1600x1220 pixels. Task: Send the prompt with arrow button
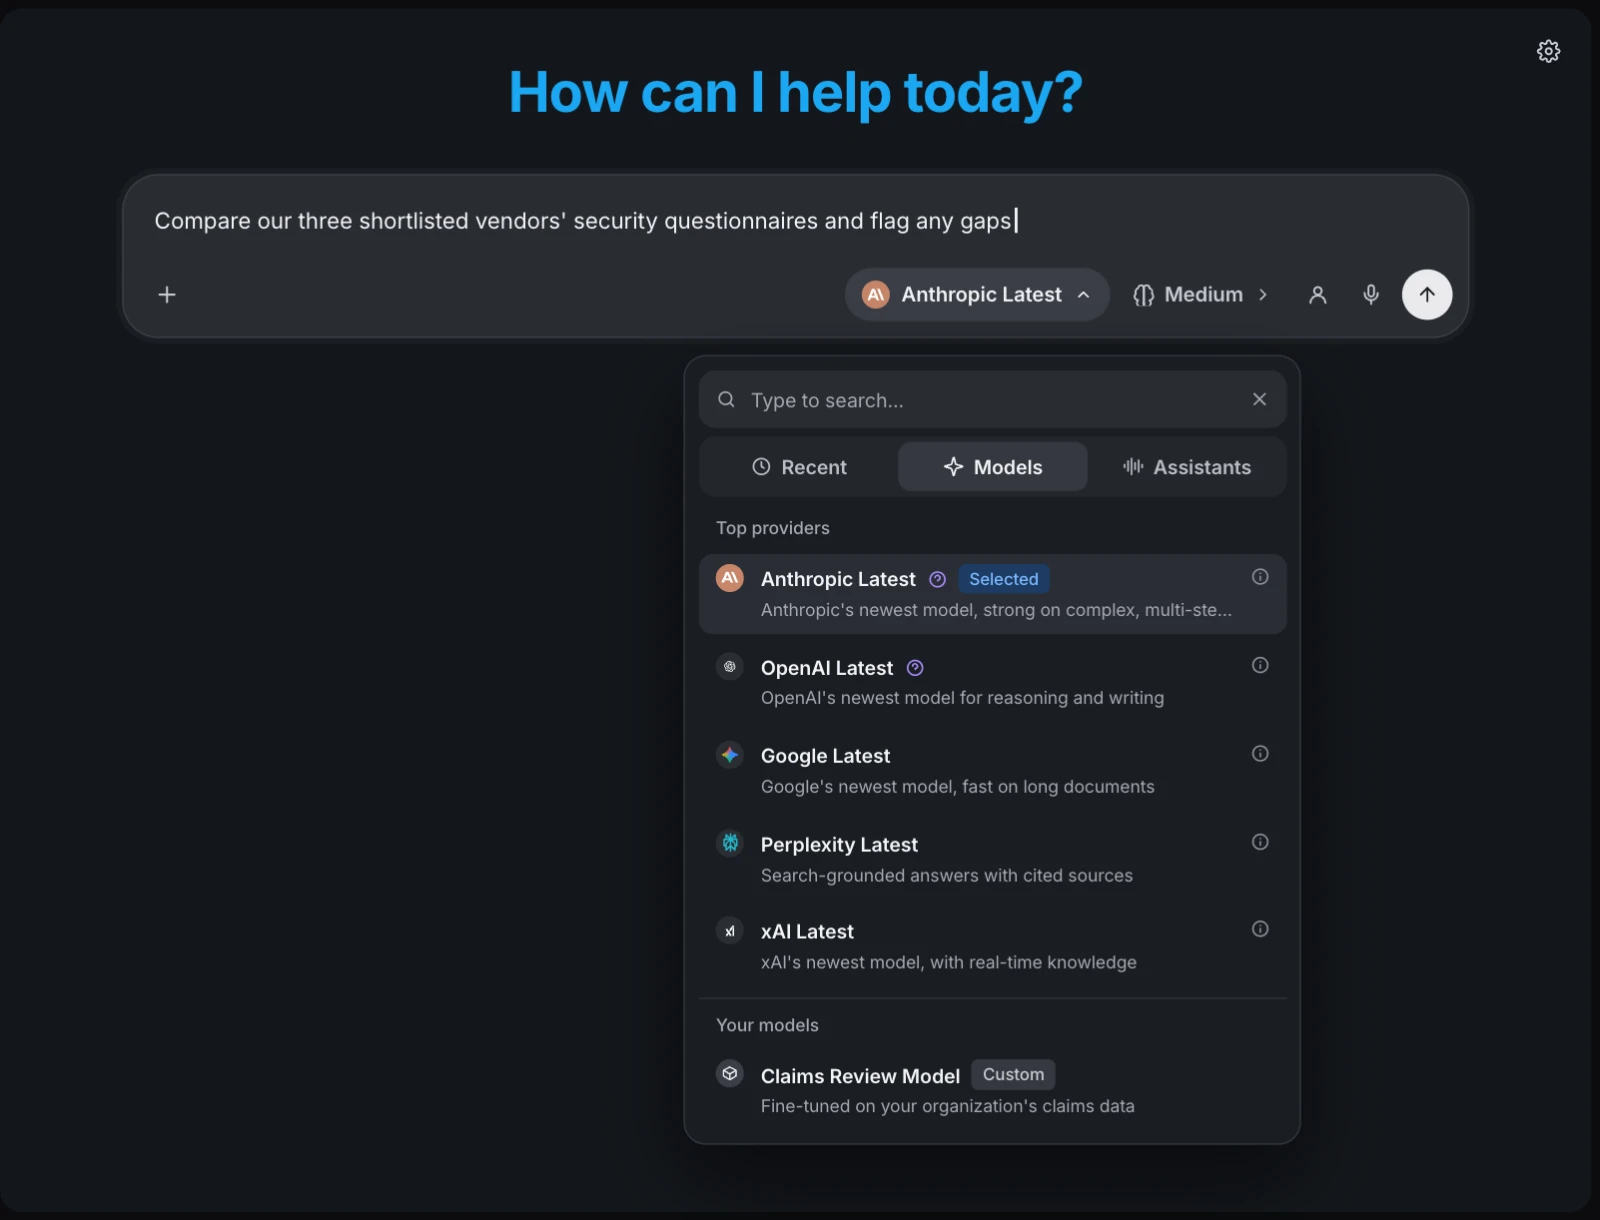click(x=1427, y=294)
